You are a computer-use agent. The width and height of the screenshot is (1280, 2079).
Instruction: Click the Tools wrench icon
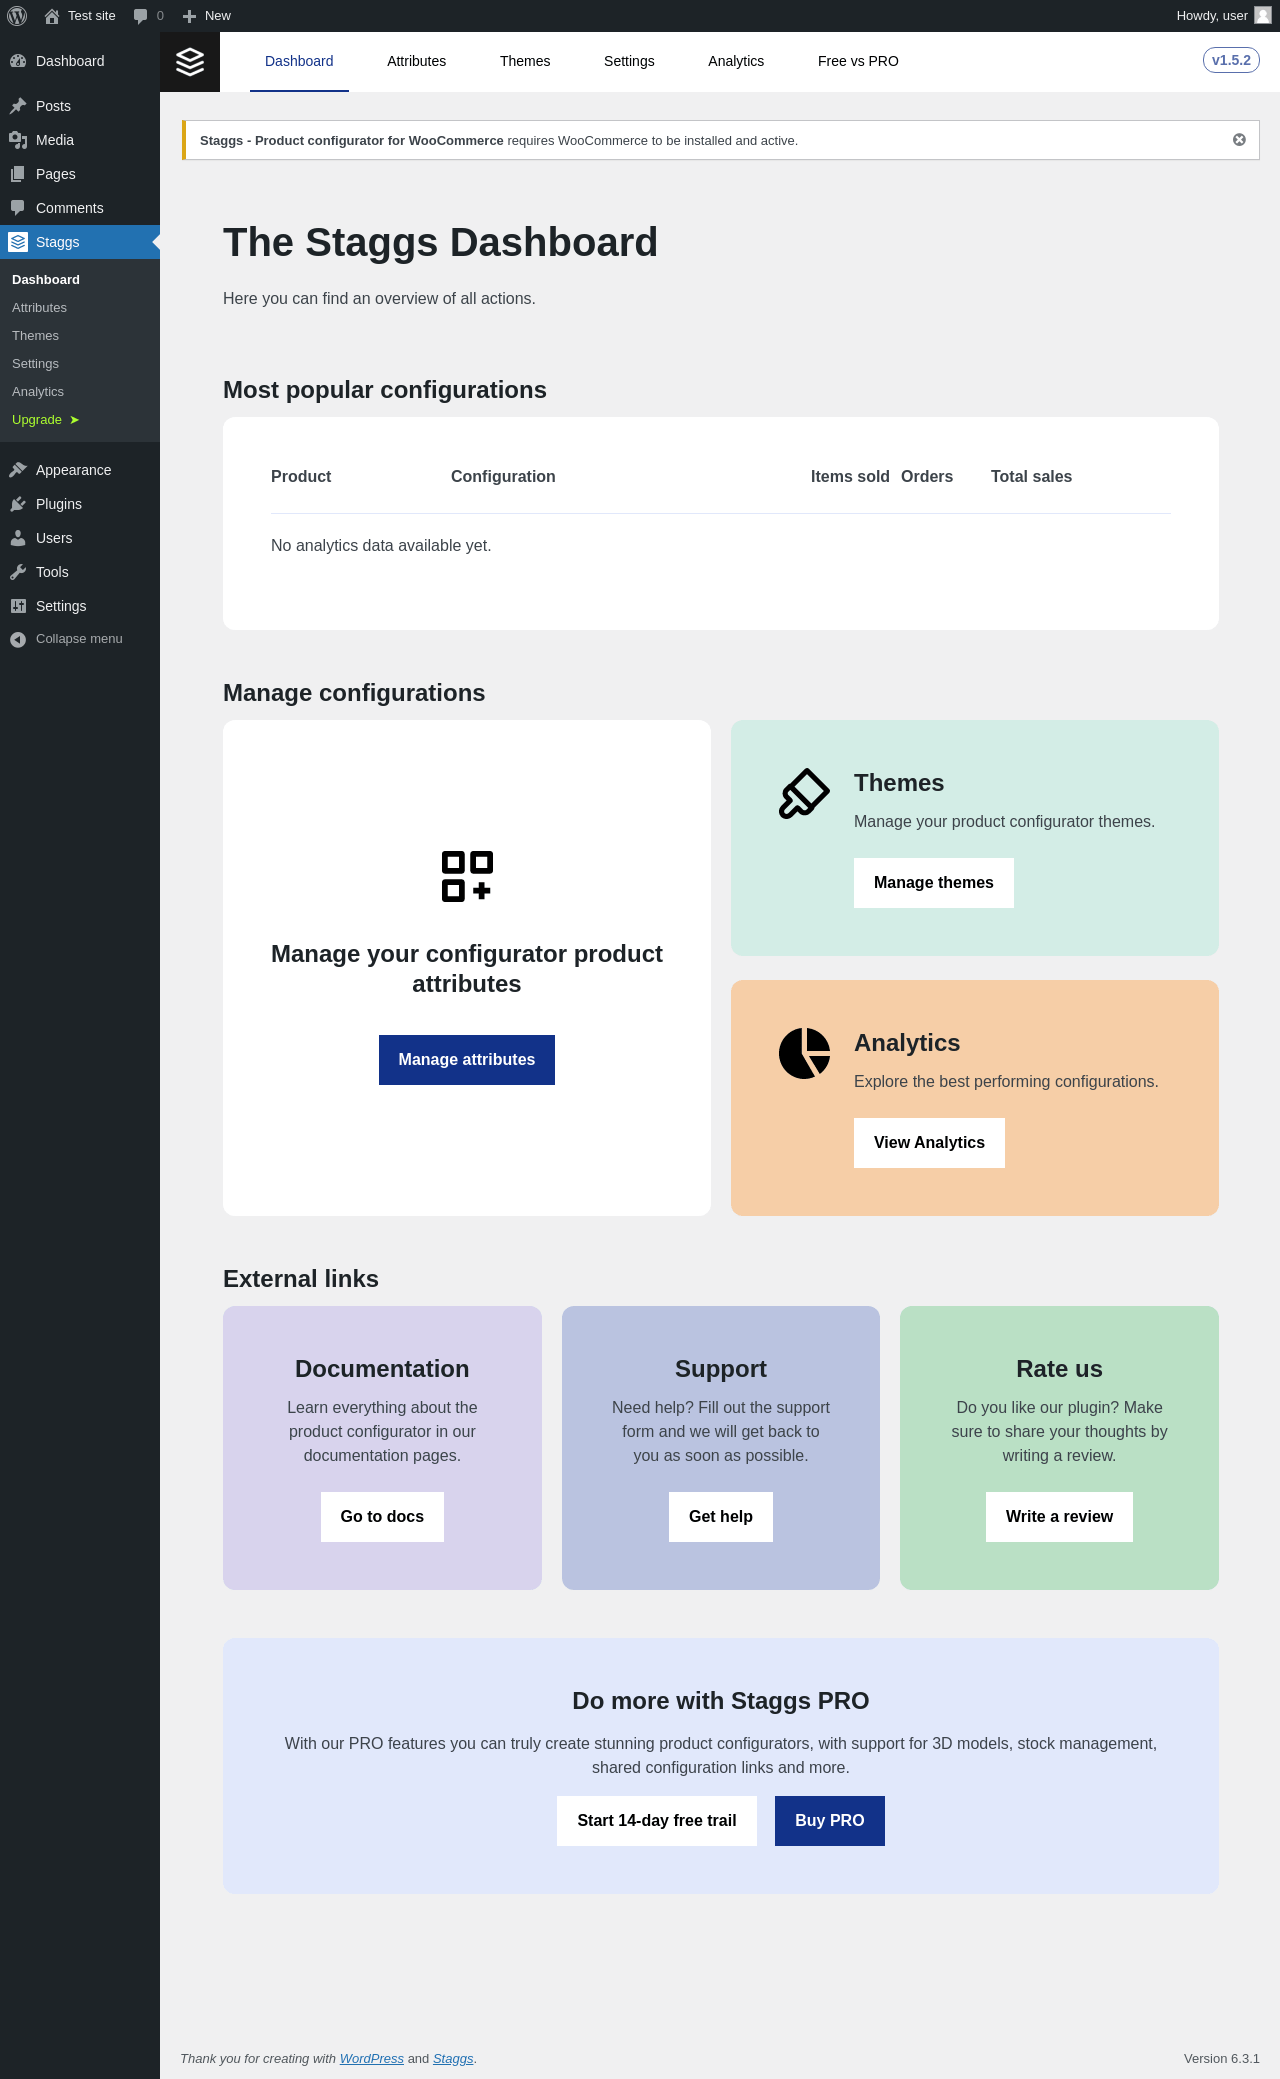[x=18, y=572]
